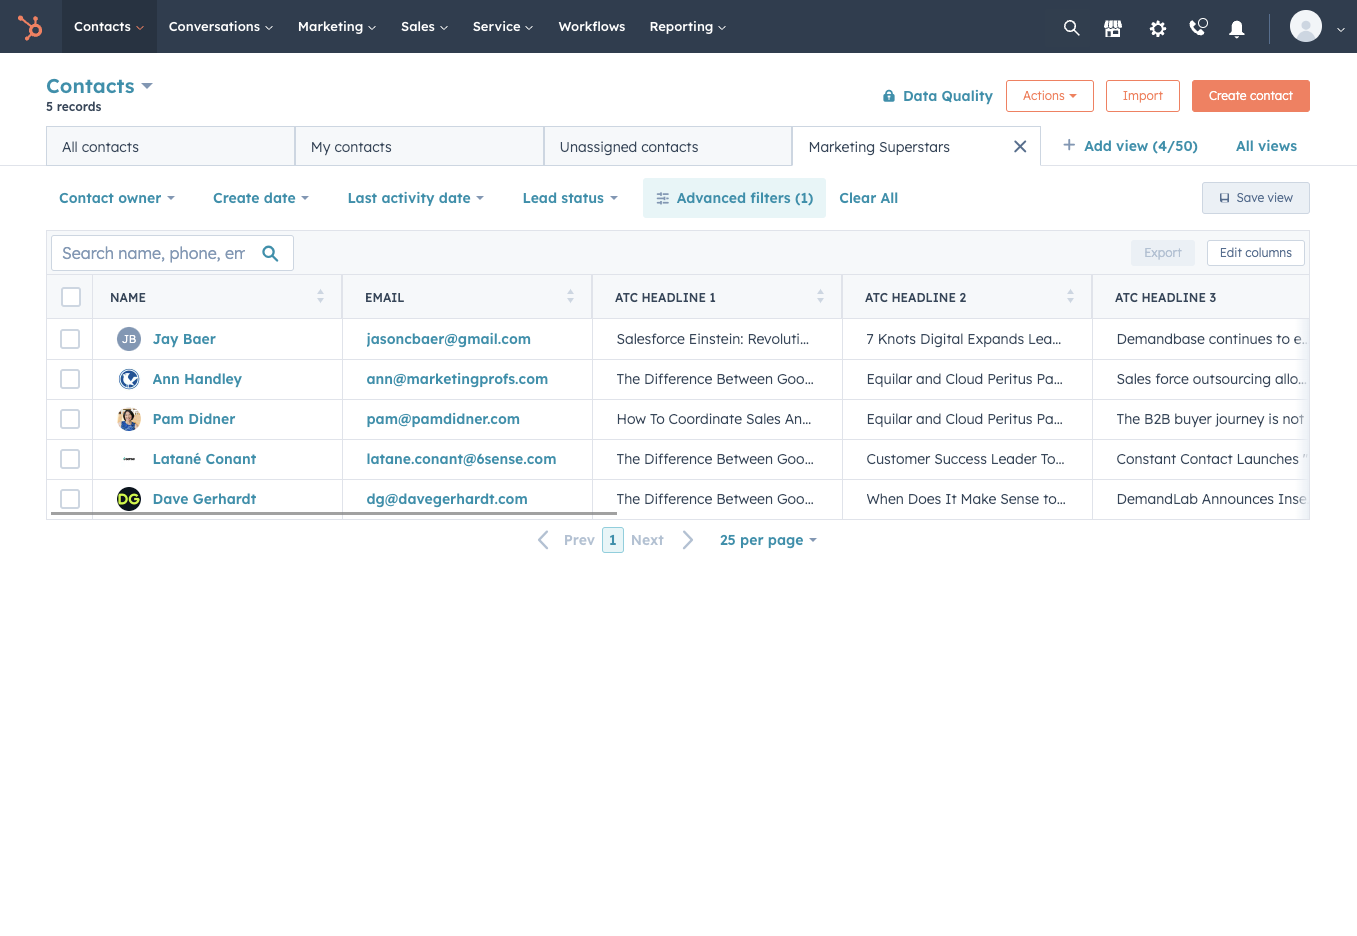Image resolution: width=1357 pixels, height=936 pixels.
Task: Click Add view (4/50)
Action: point(1130,146)
